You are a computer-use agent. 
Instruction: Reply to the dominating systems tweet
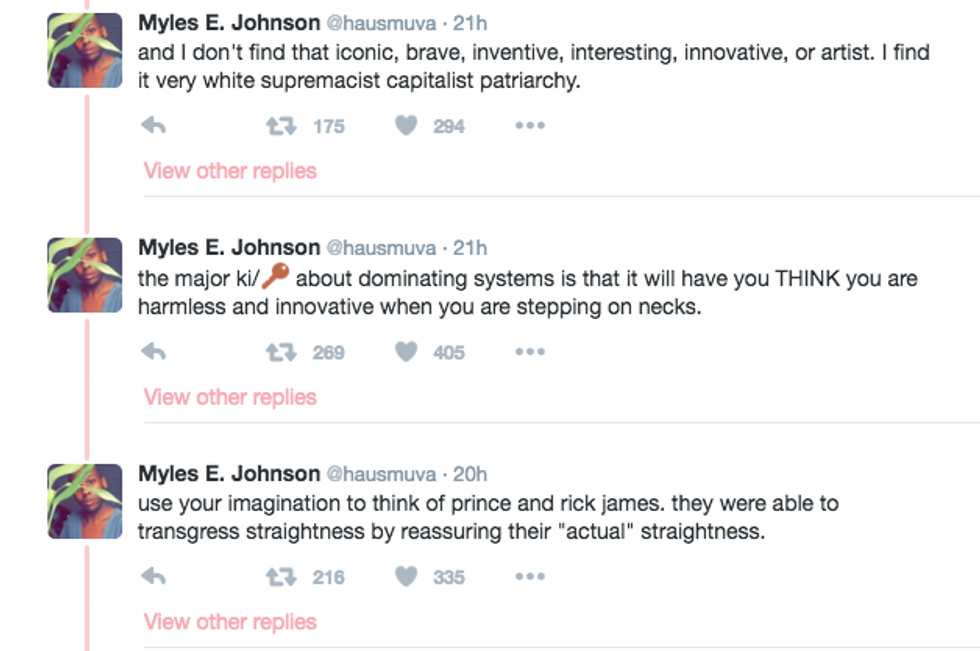tap(153, 352)
